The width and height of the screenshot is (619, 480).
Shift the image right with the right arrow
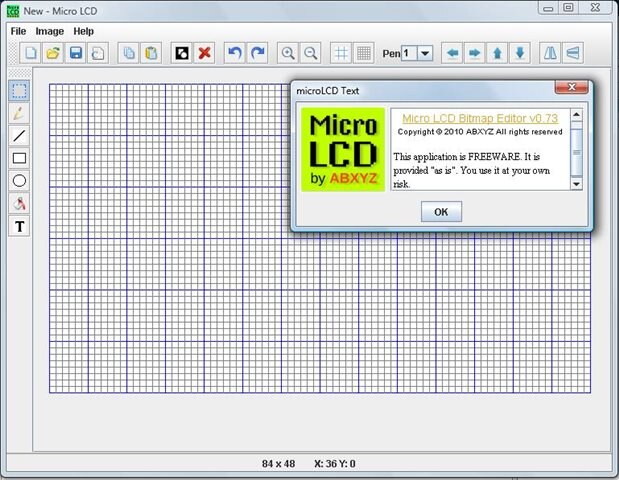click(475, 53)
